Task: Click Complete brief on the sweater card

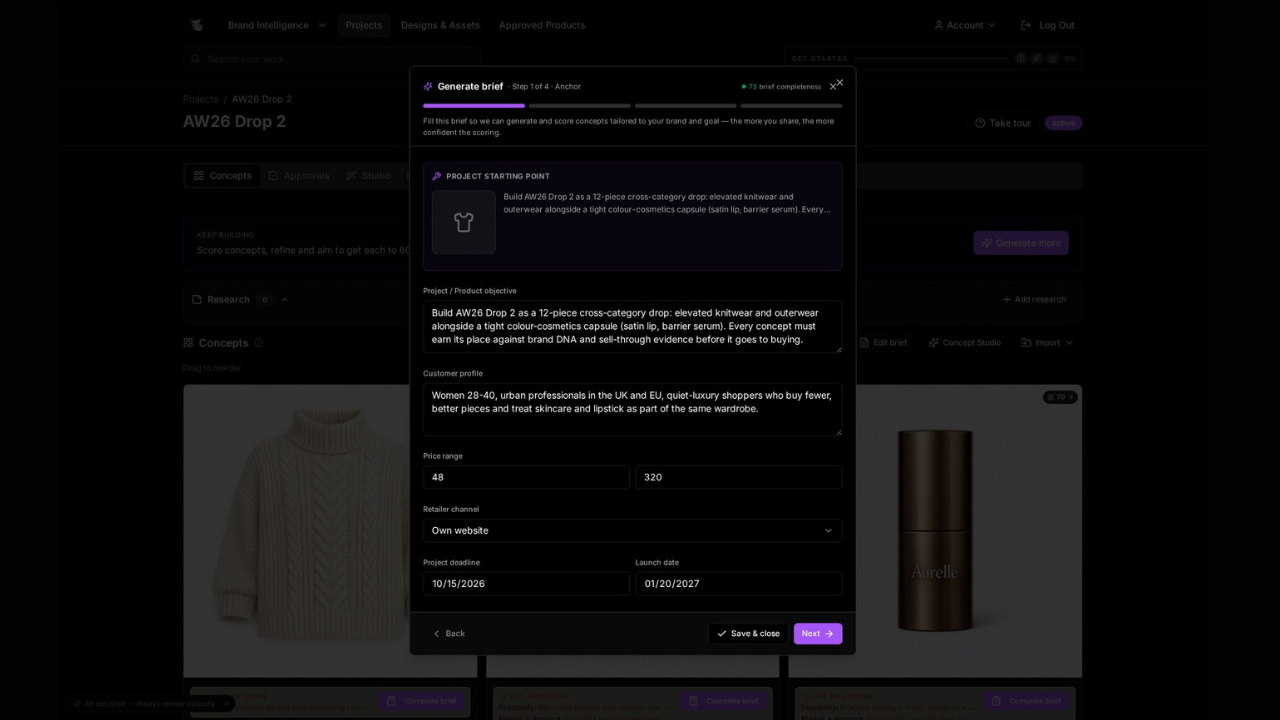Action: click(423, 701)
